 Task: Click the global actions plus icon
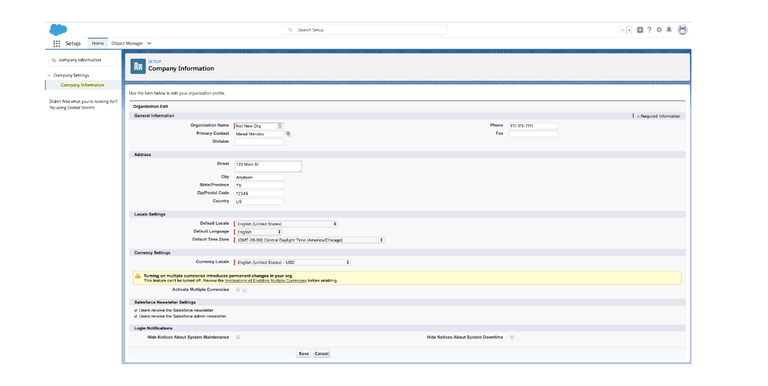tap(640, 30)
